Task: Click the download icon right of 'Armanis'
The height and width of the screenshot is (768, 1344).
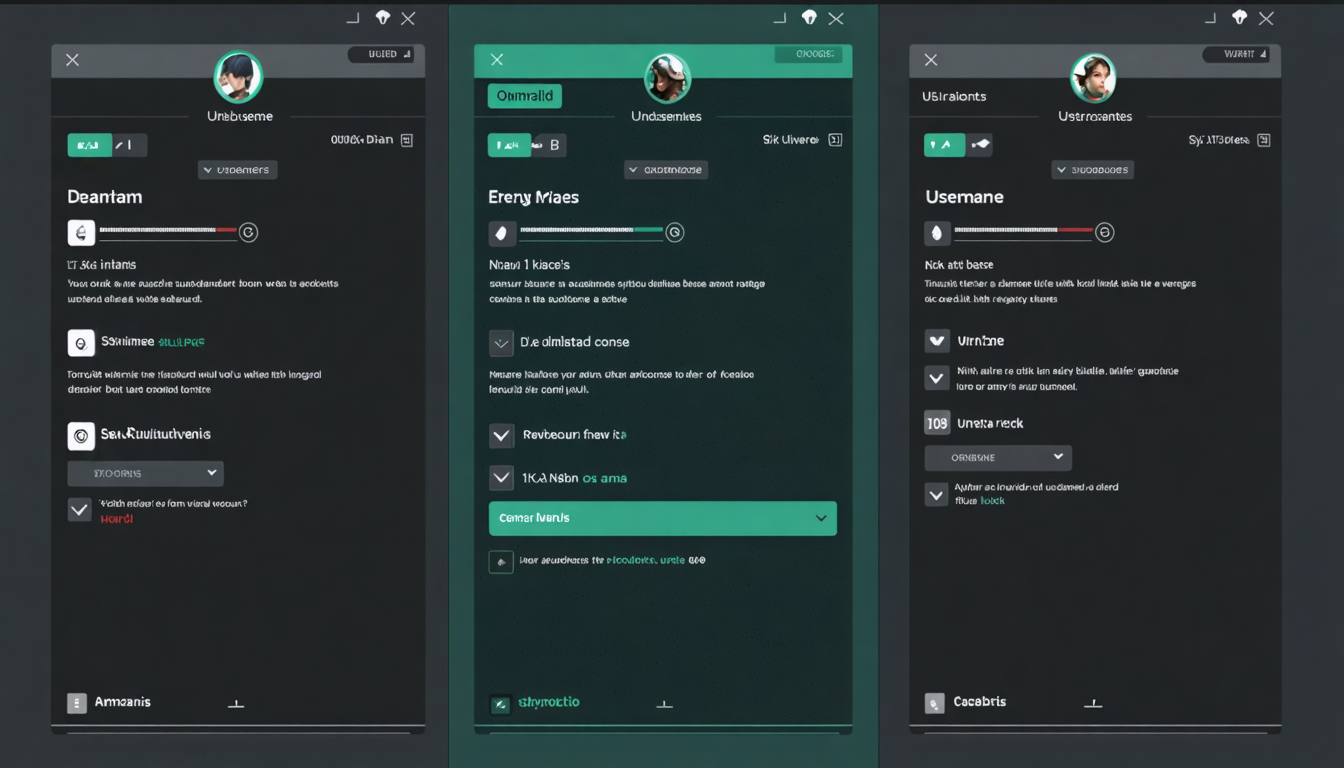Action: 236,703
